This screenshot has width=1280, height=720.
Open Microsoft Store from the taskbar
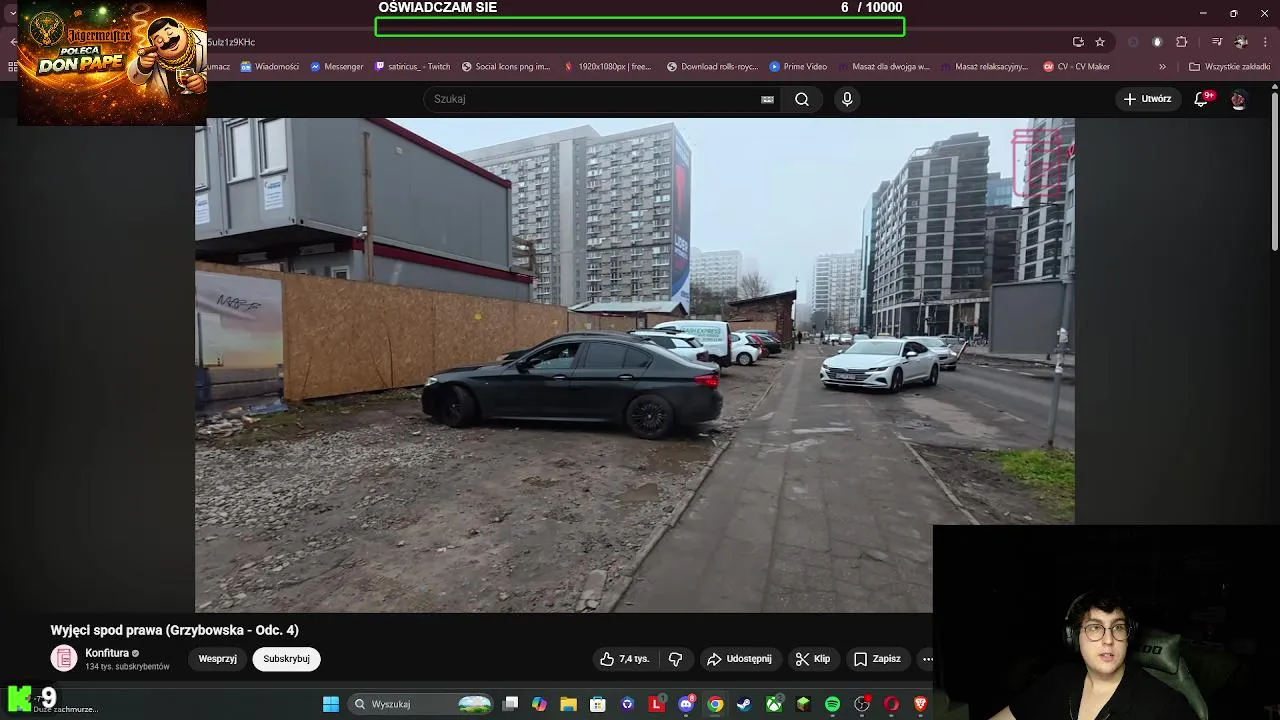(x=598, y=704)
